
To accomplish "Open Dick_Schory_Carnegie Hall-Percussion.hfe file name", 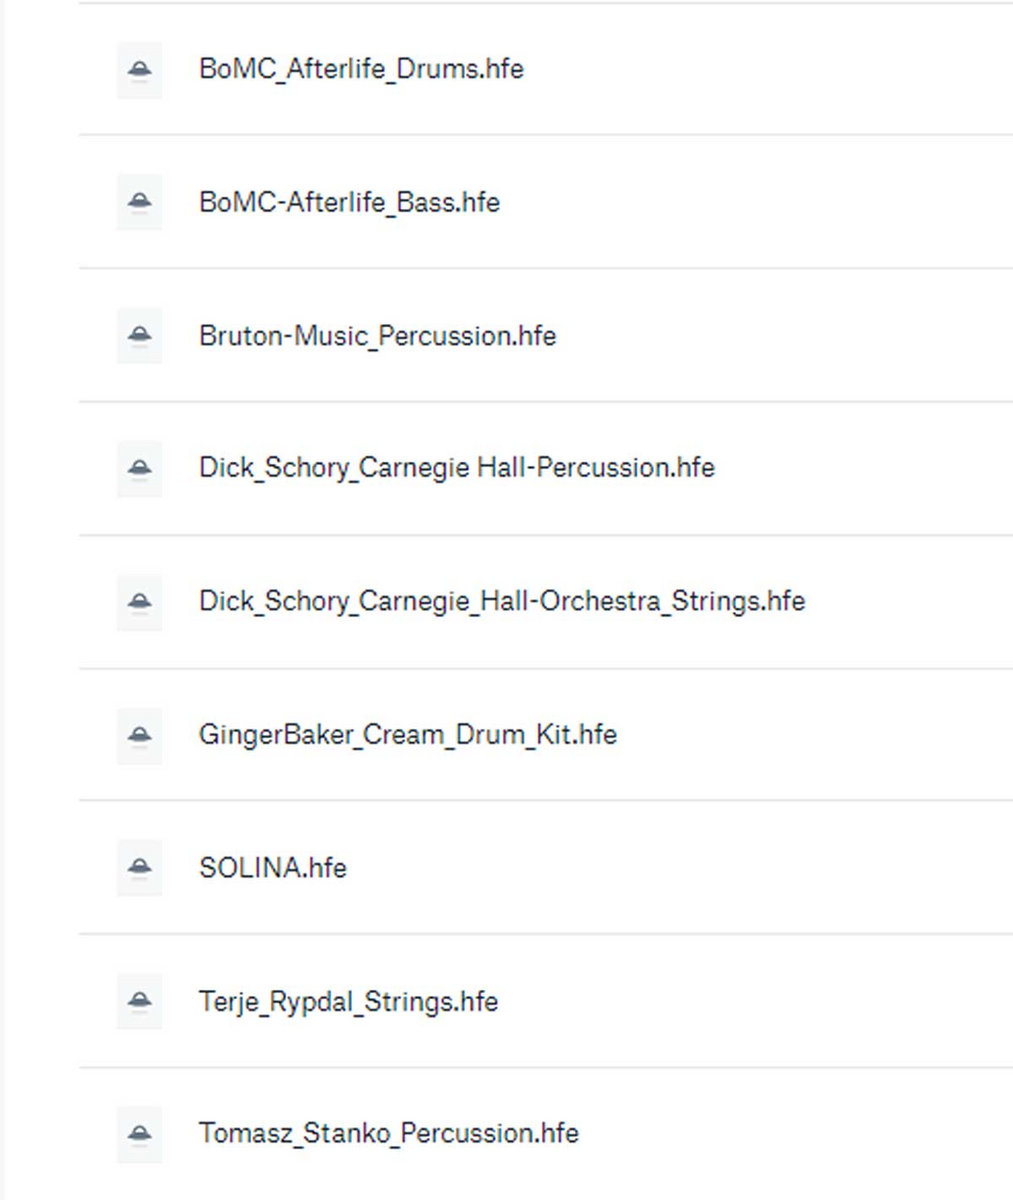I will pyautogui.click(x=456, y=468).
